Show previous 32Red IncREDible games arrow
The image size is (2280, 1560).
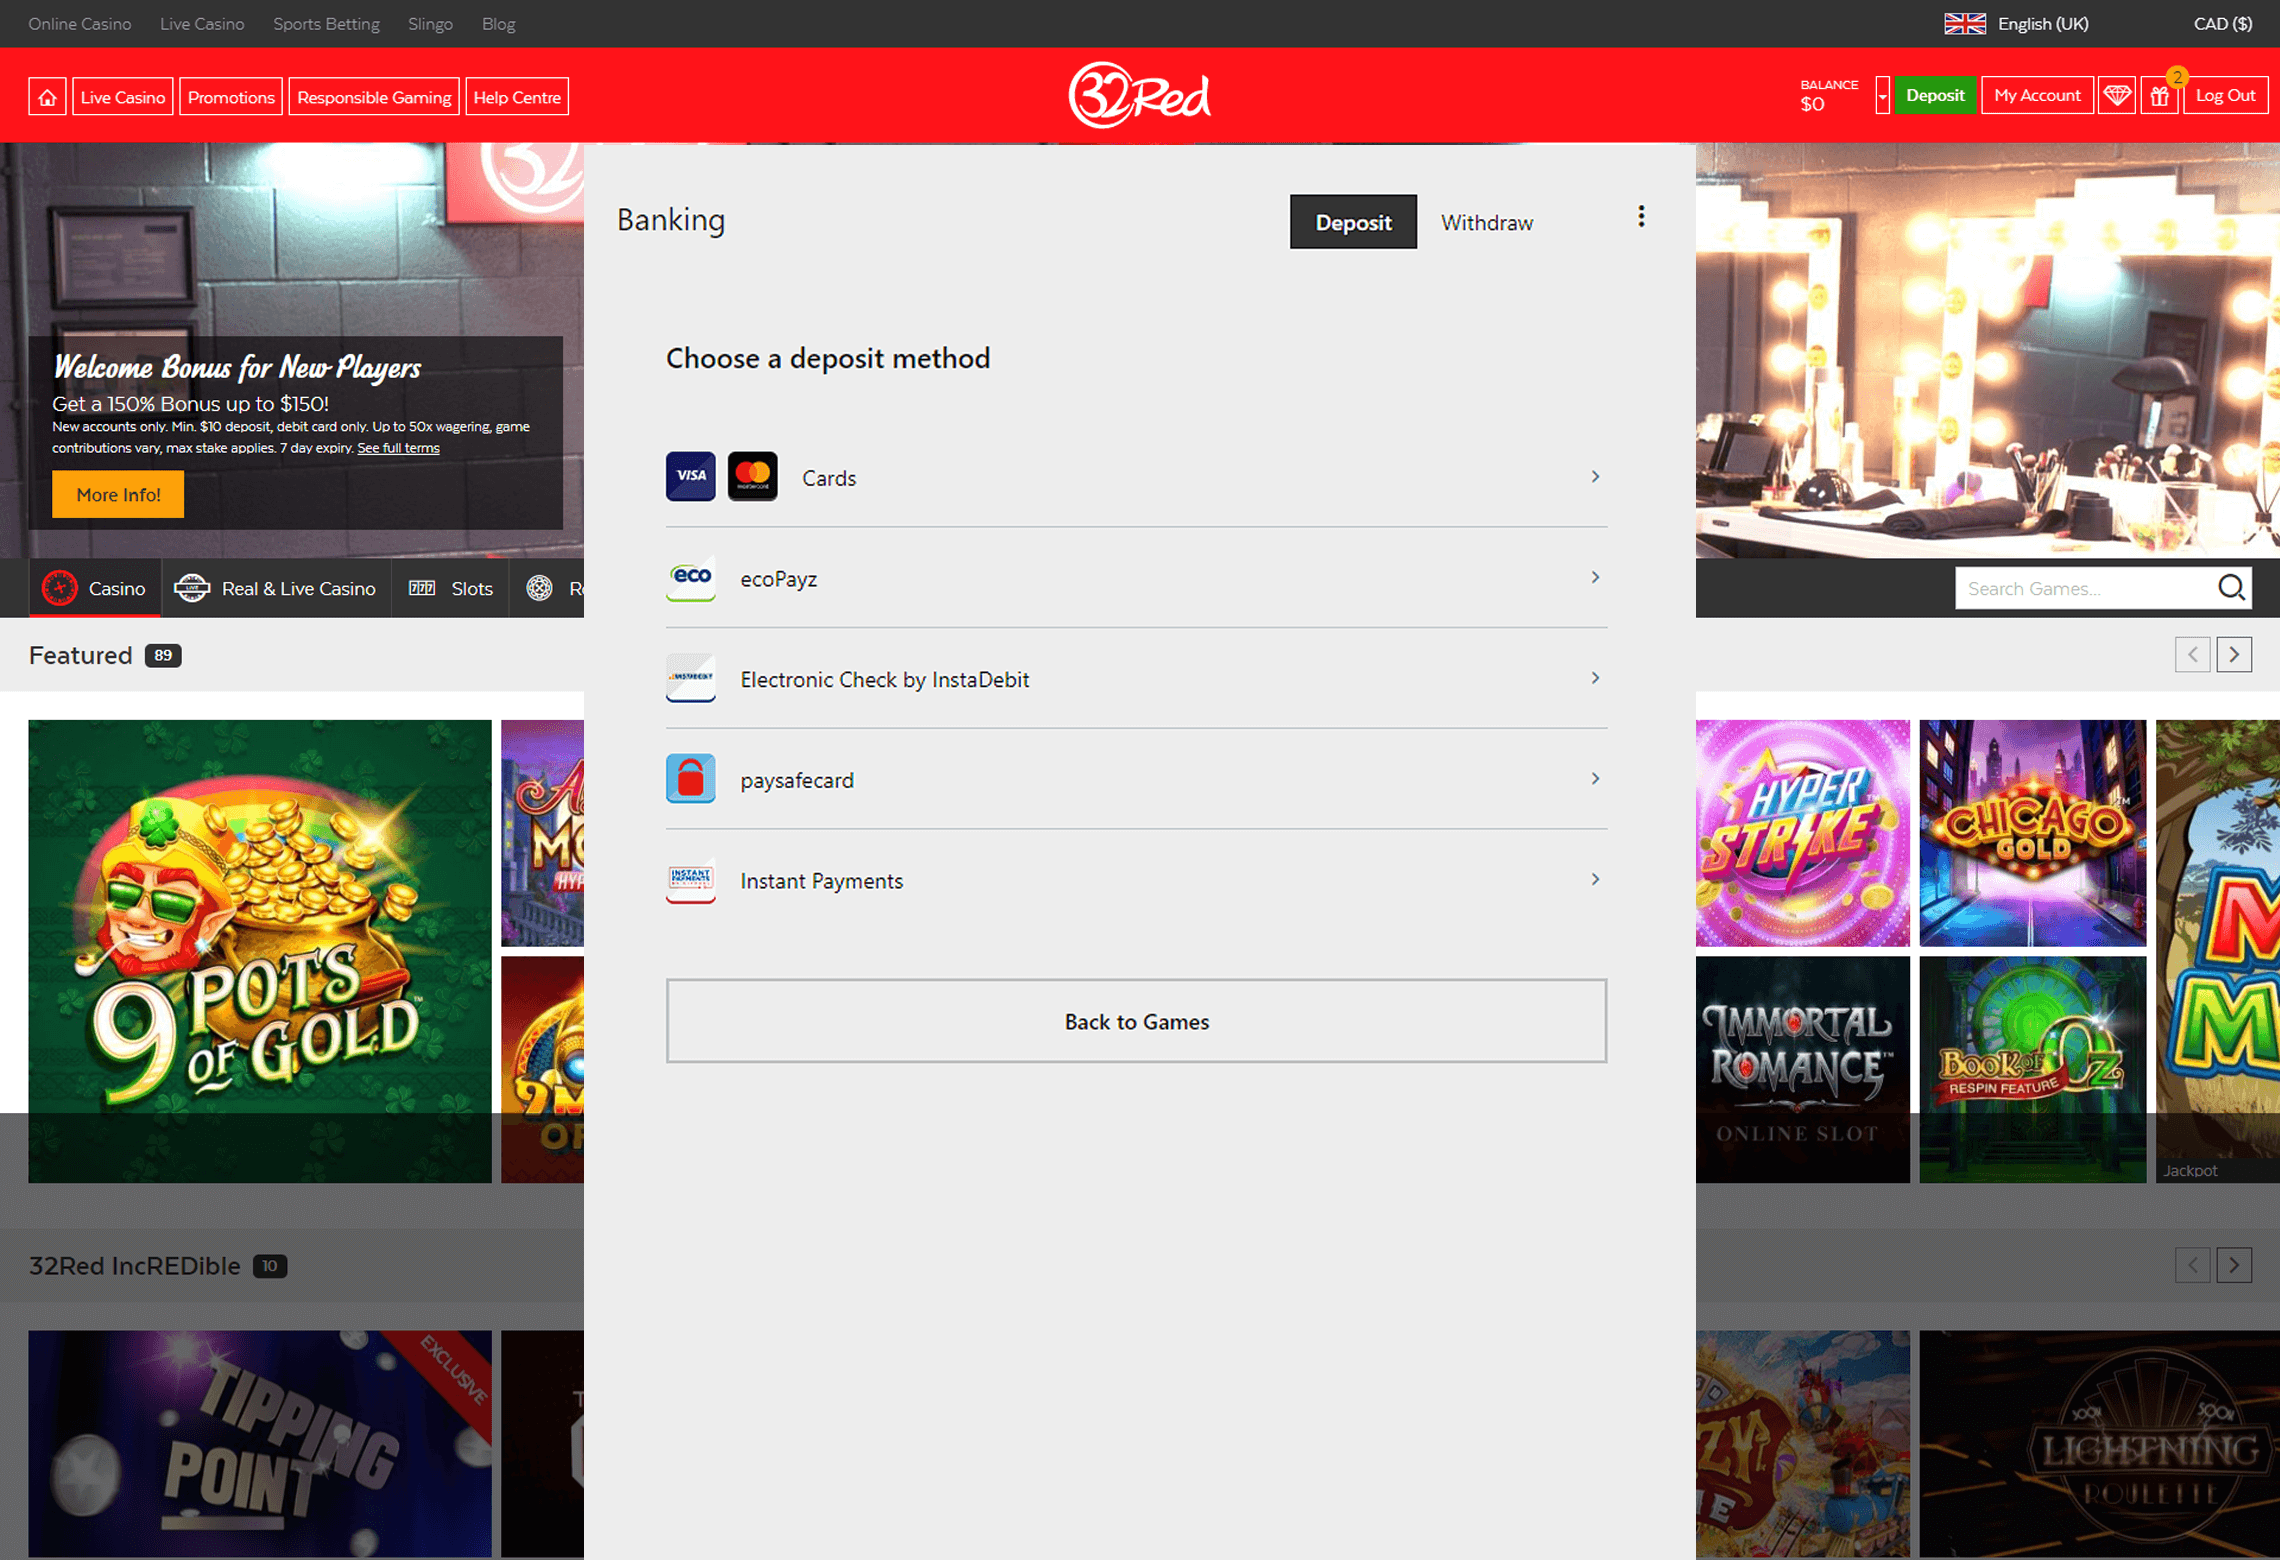[2193, 1266]
